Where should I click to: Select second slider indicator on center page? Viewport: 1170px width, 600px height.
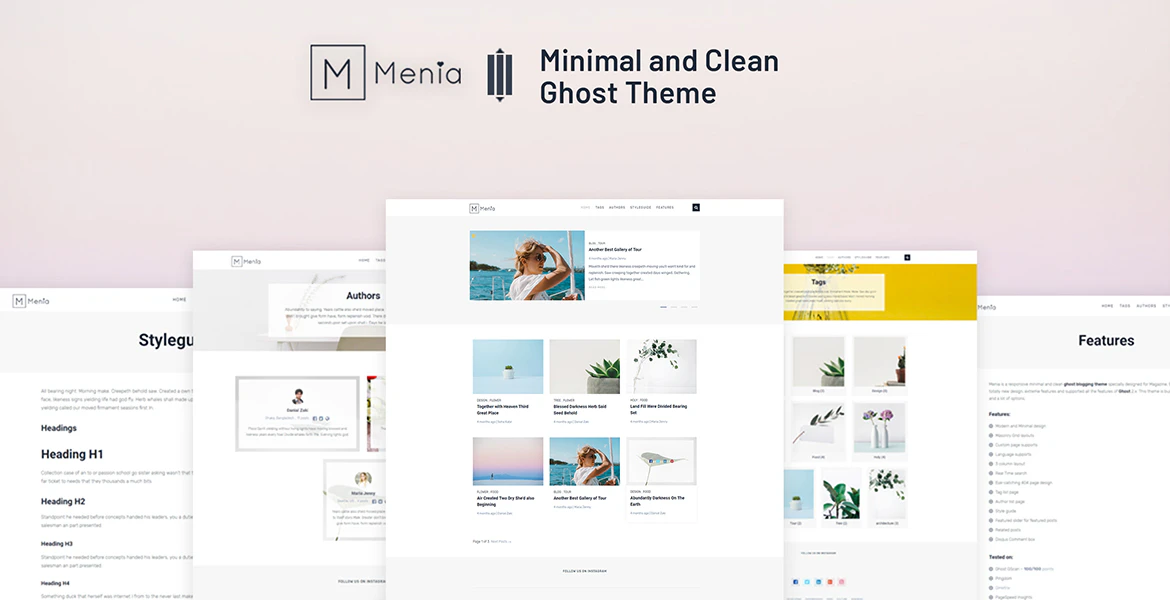click(x=673, y=307)
